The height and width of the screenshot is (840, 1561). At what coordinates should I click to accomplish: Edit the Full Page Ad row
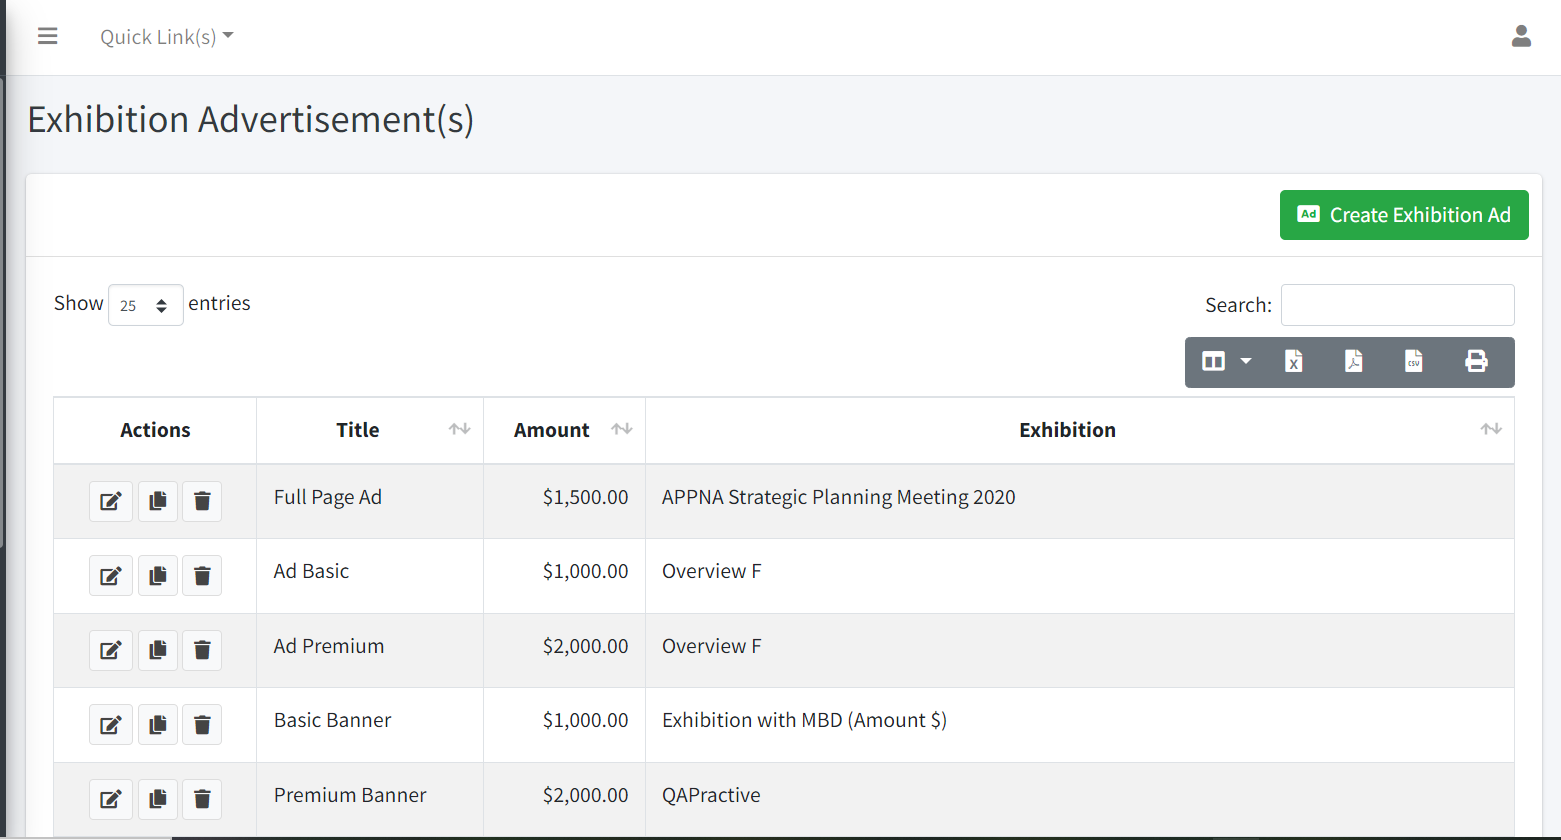click(111, 501)
